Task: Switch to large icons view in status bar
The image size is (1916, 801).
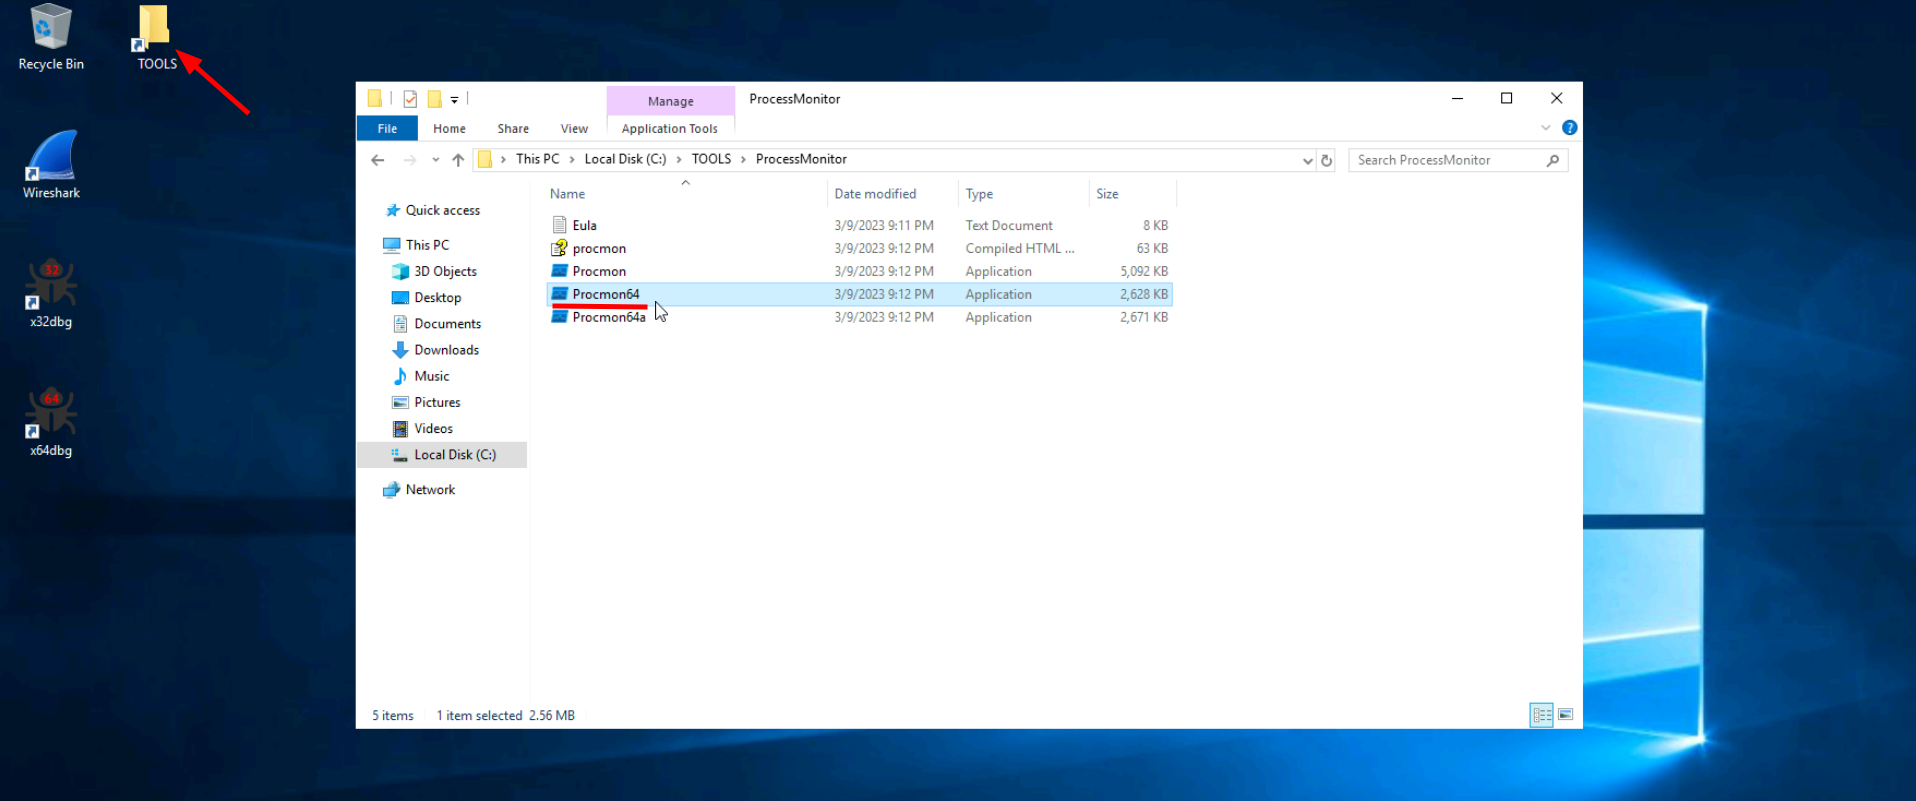Action: (x=1566, y=715)
